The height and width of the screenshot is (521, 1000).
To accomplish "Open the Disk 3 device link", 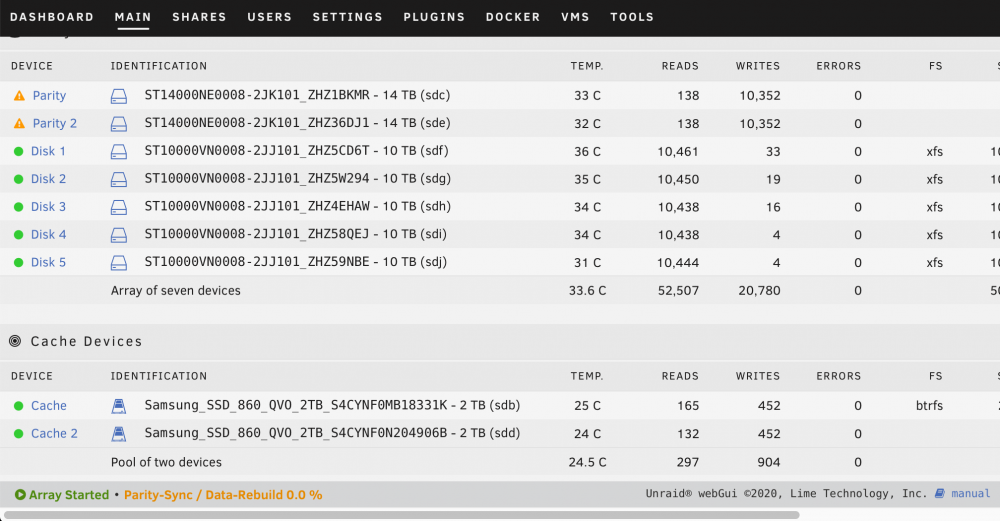I will pyautogui.click(x=48, y=207).
